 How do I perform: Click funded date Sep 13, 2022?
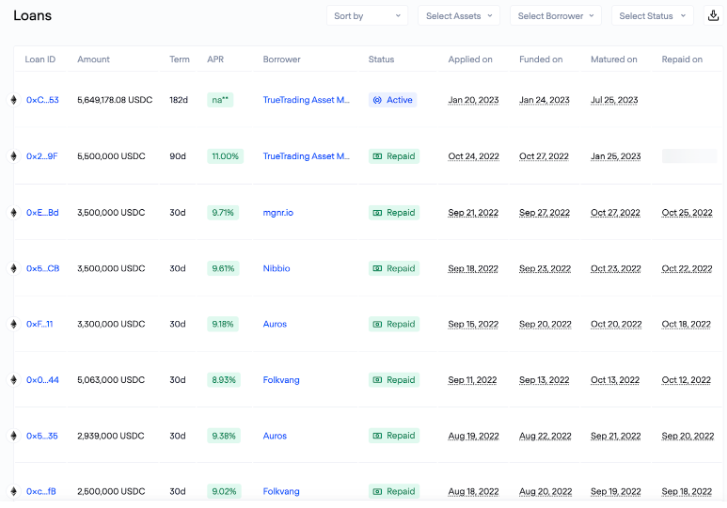544,380
